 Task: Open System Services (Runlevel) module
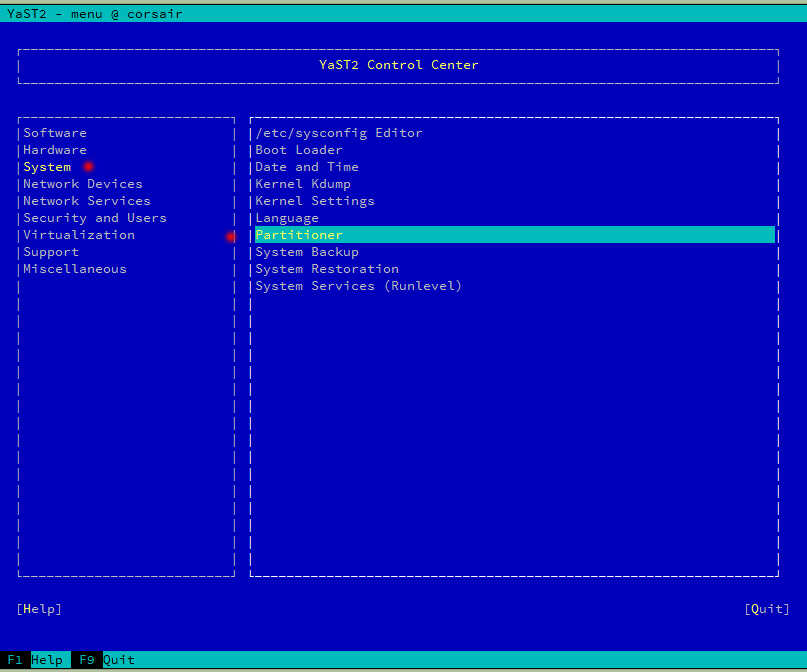[359, 286]
